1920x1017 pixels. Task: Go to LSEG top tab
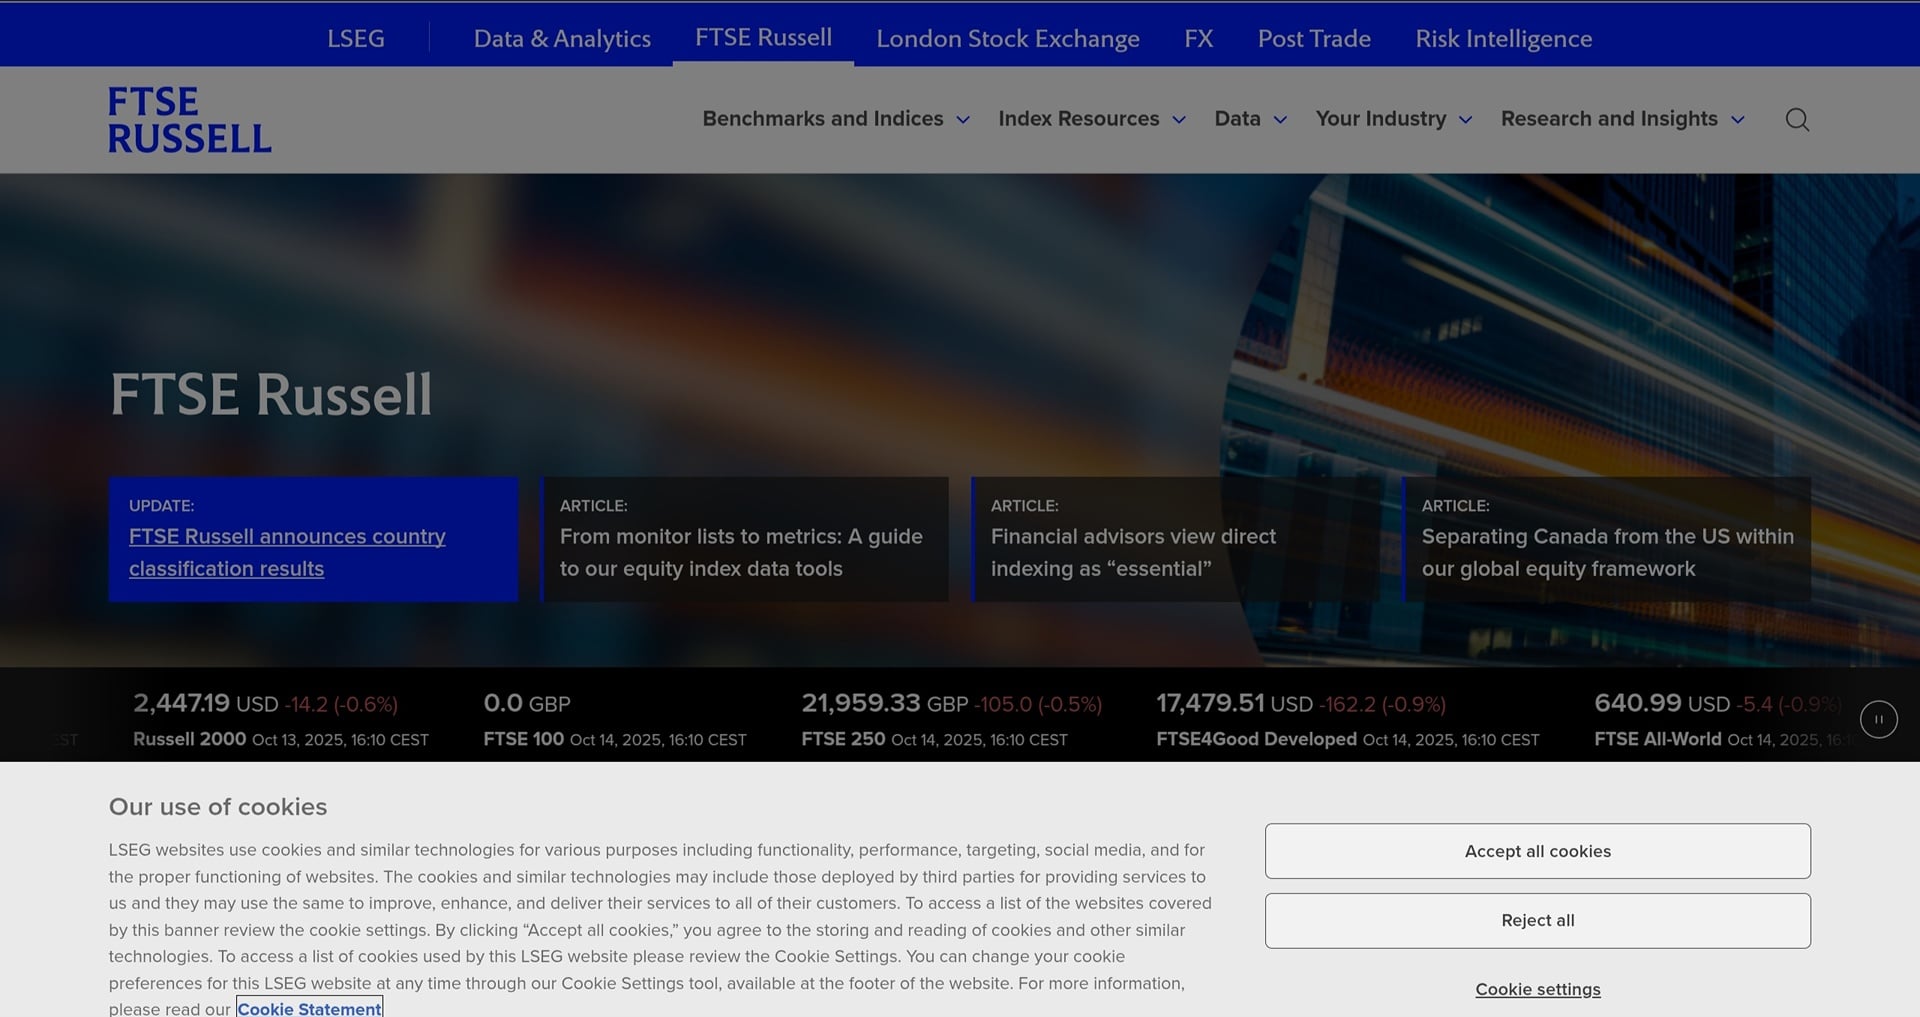point(356,38)
